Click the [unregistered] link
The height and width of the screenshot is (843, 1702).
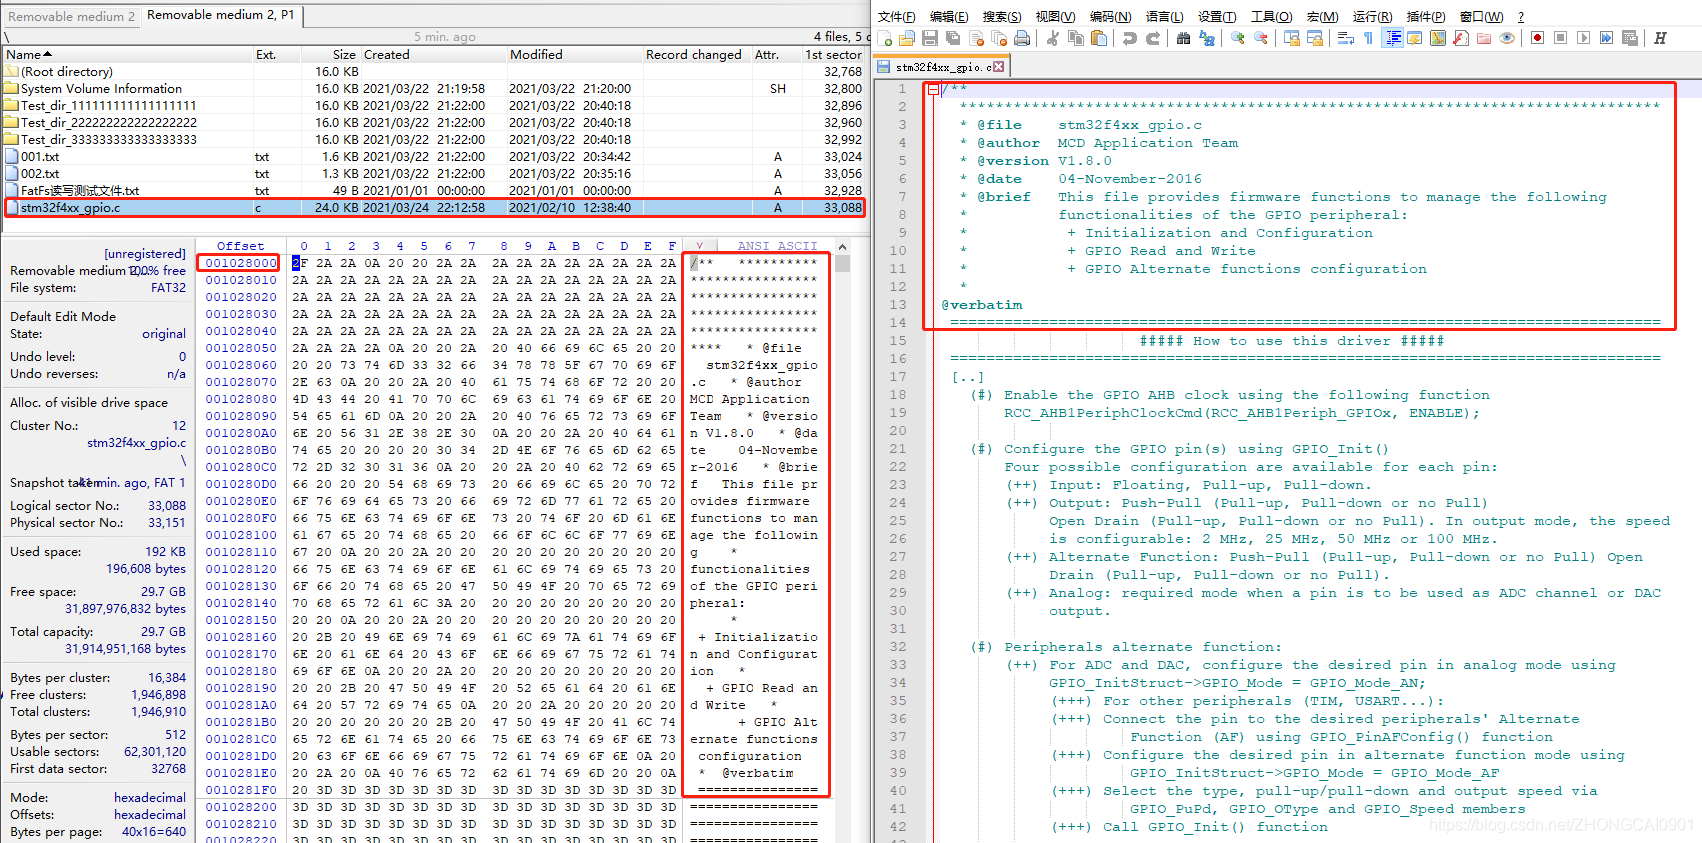click(145, 254)
